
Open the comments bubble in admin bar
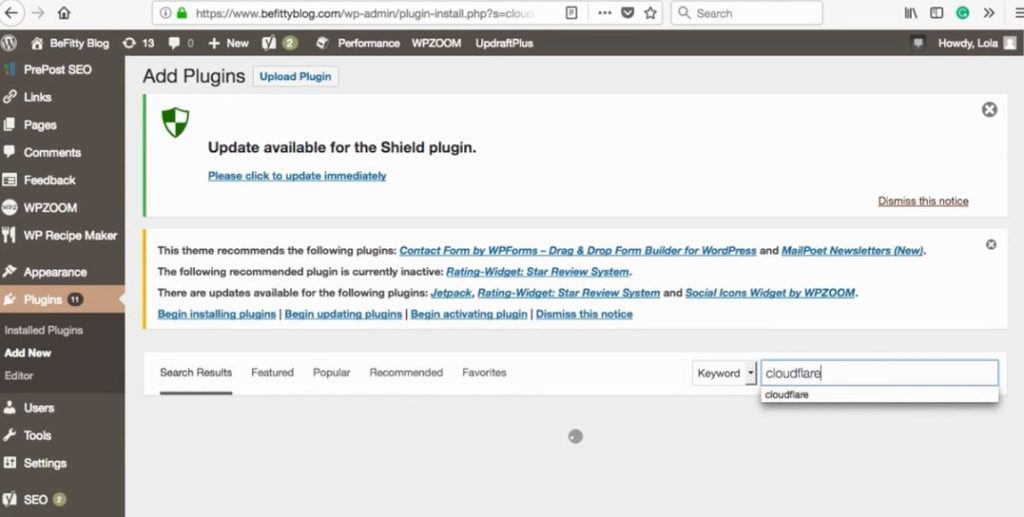[x=181, y=43]
